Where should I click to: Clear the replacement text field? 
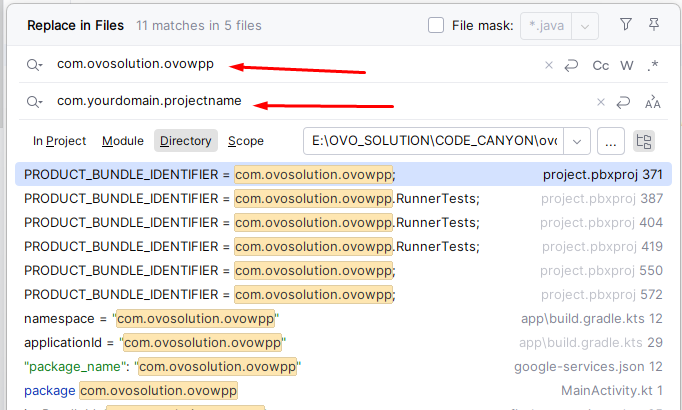(601, 102)
